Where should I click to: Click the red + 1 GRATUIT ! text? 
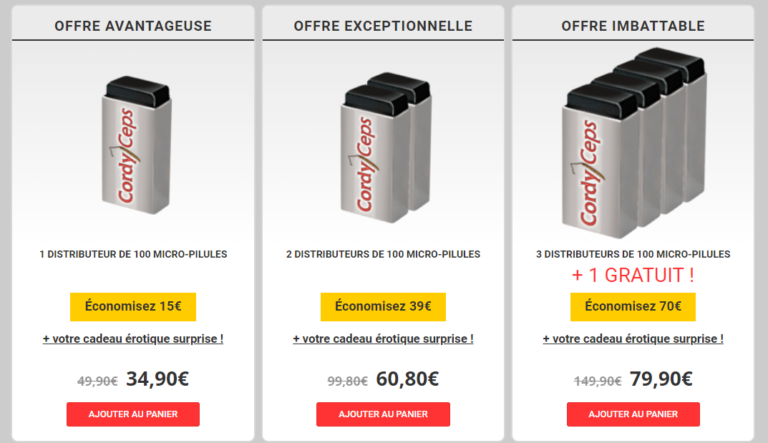pyautogui.click(x=633, y=275)
